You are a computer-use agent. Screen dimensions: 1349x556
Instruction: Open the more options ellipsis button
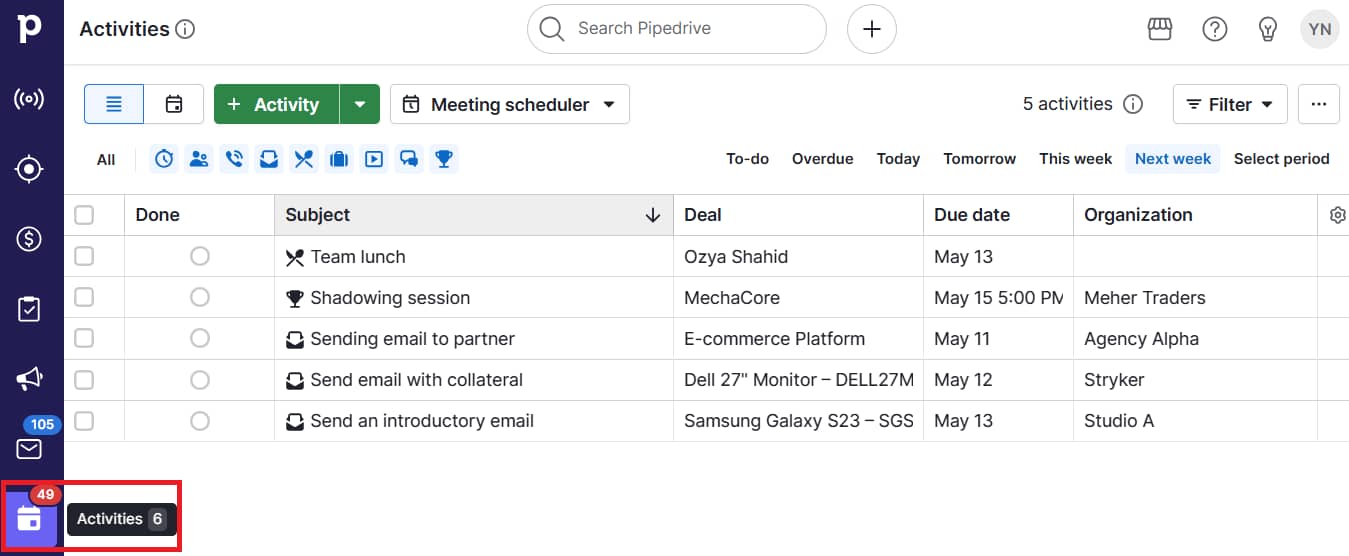(x=1319, y=104)
